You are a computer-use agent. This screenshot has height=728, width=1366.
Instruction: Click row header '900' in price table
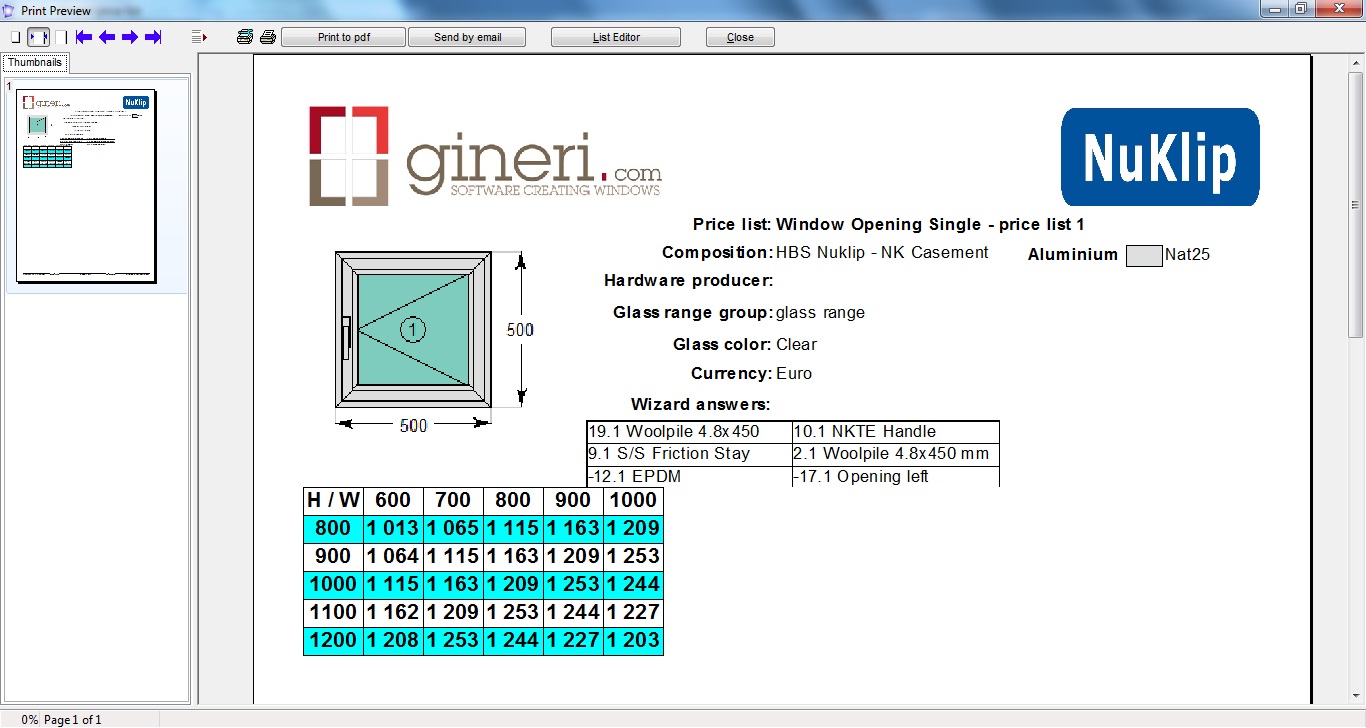[x=333, y=556]
